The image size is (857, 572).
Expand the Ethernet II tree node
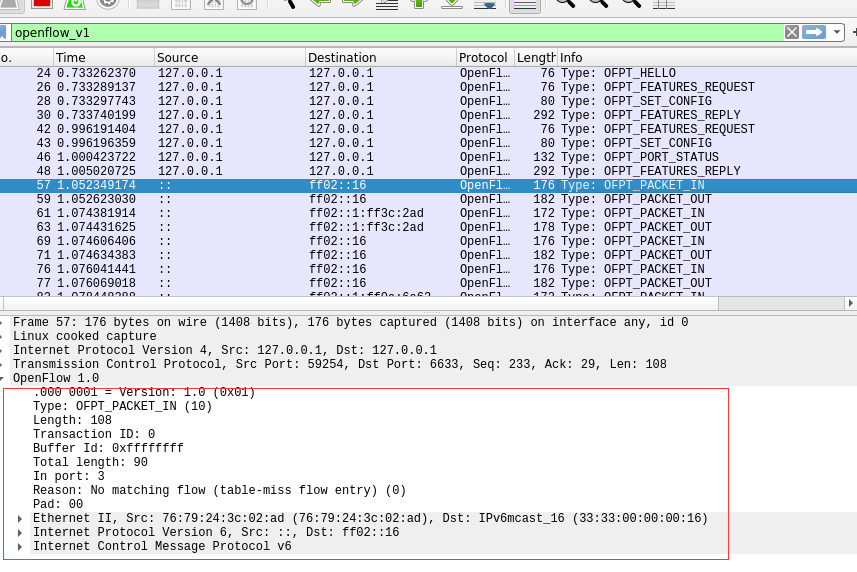[x=20, y=518]
